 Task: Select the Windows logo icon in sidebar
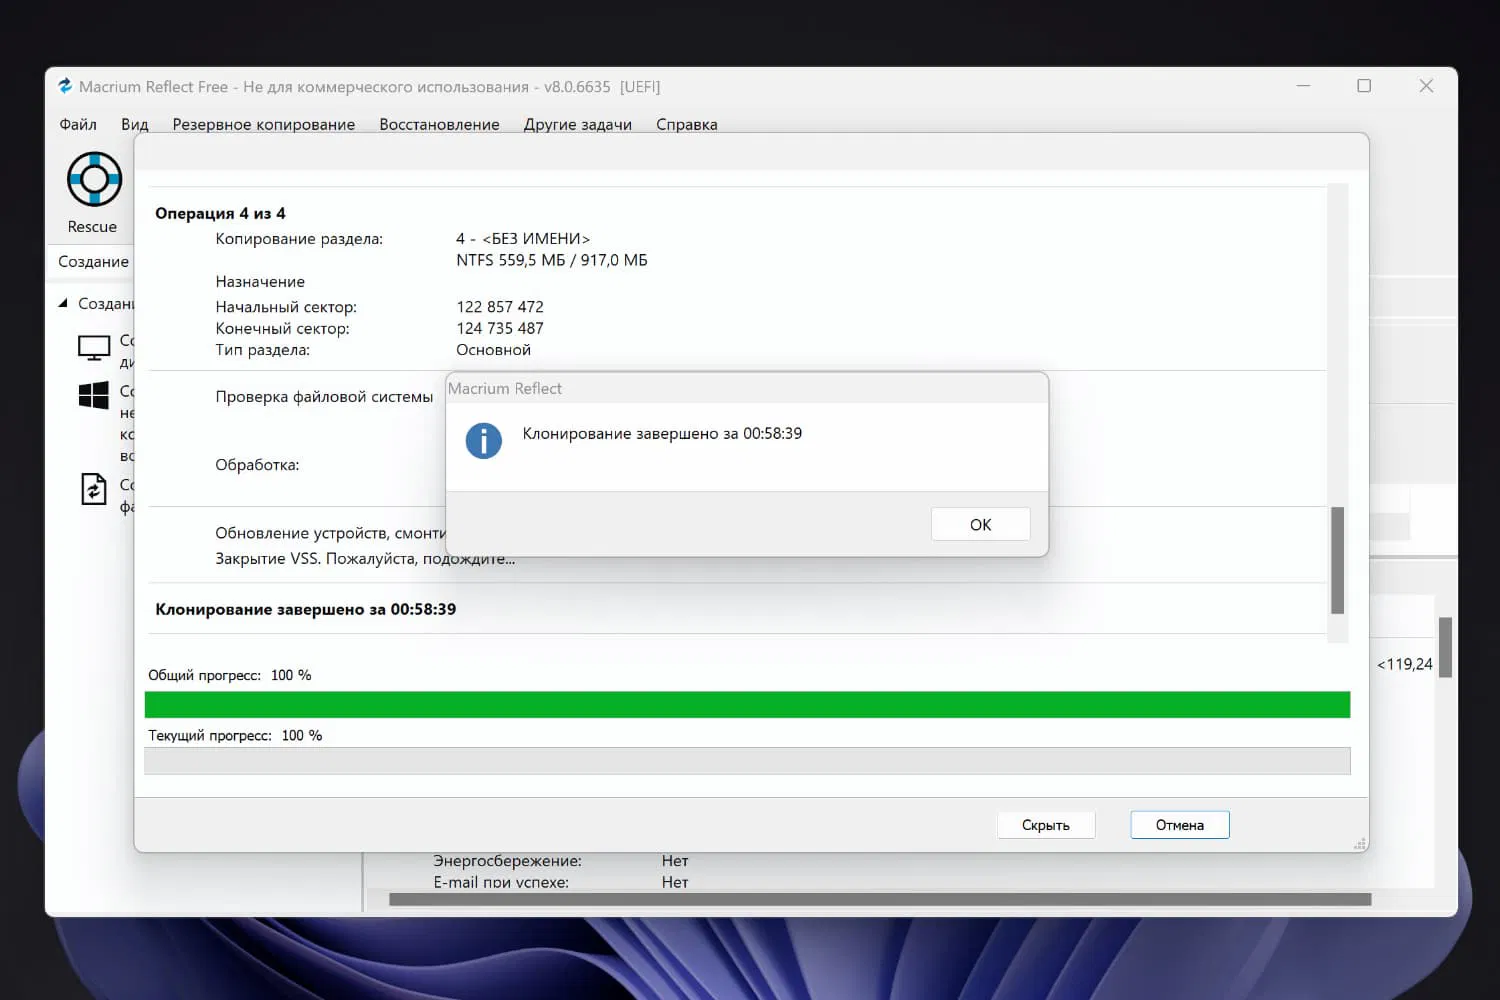click(94, 395)
